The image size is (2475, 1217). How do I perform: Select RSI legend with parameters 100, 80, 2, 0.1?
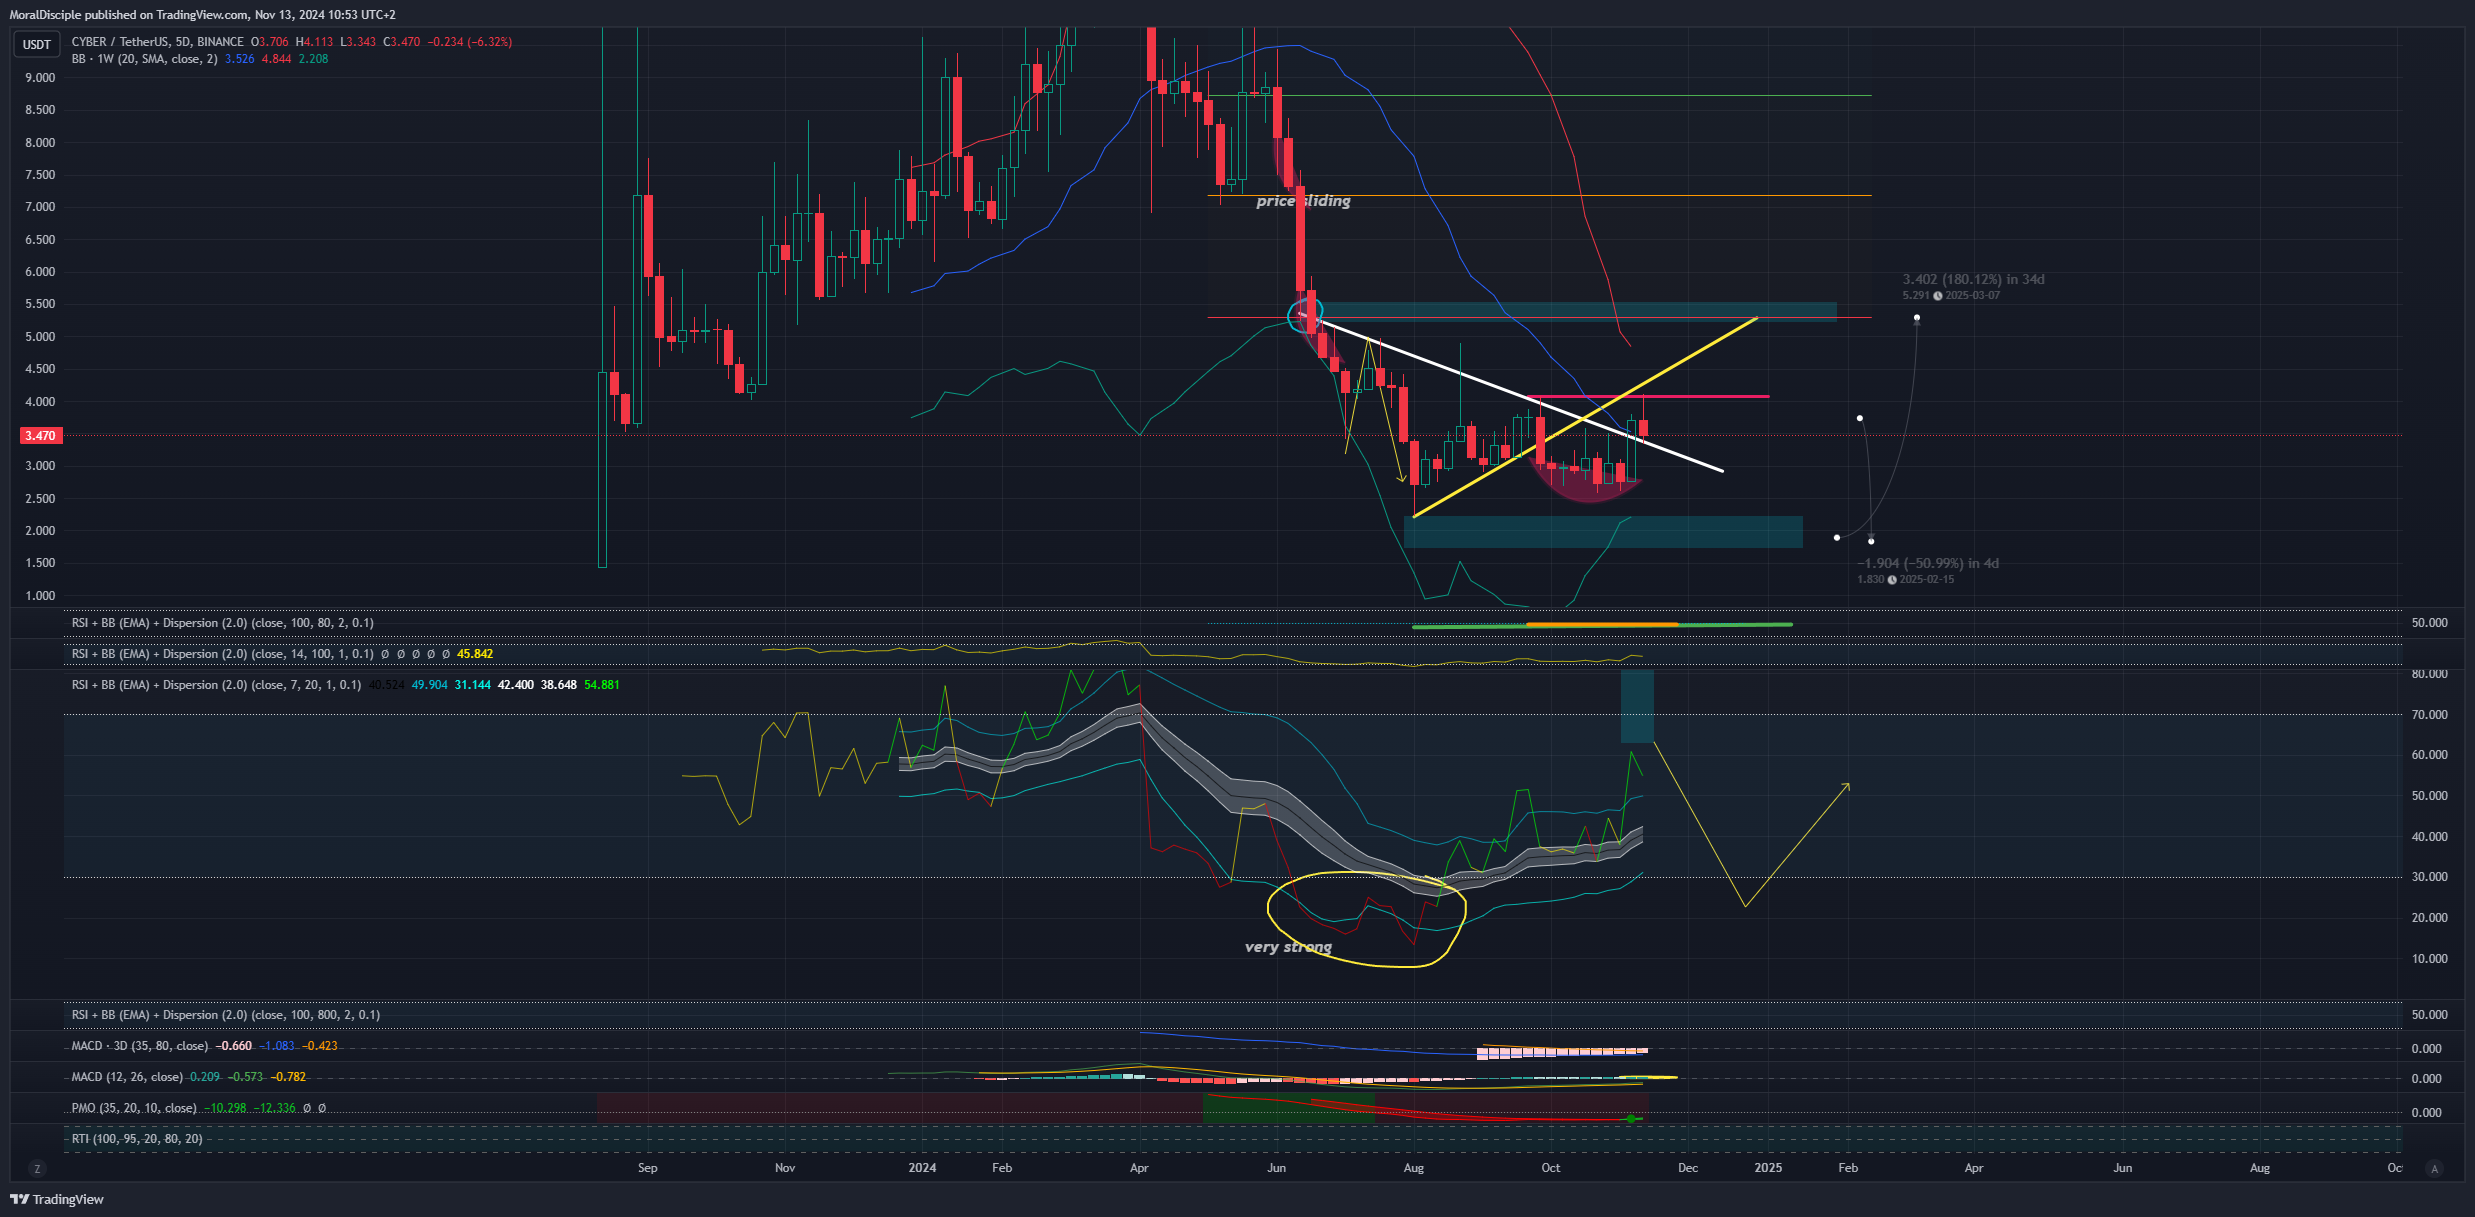pos(223,623)
